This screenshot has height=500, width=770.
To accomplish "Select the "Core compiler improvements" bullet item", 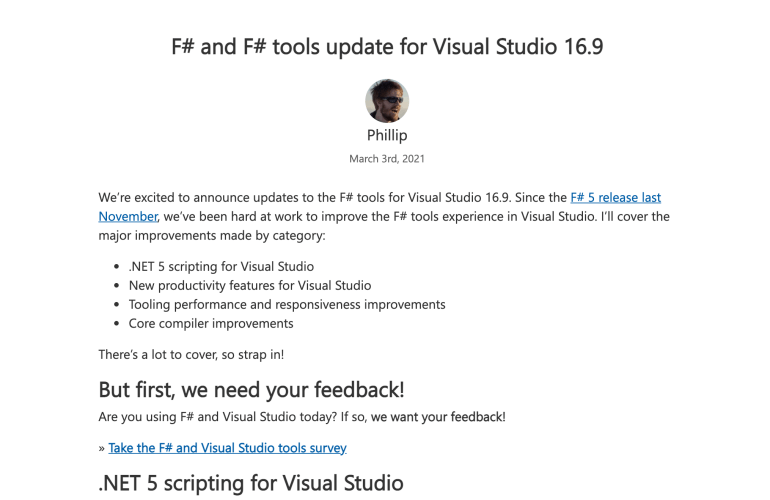I will tap(211, 324).
